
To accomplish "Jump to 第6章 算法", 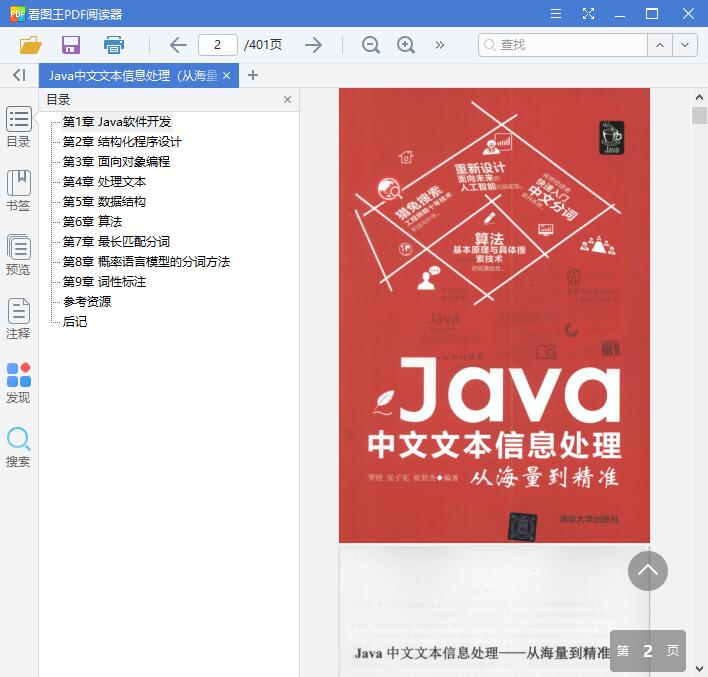I will (93, 222).
